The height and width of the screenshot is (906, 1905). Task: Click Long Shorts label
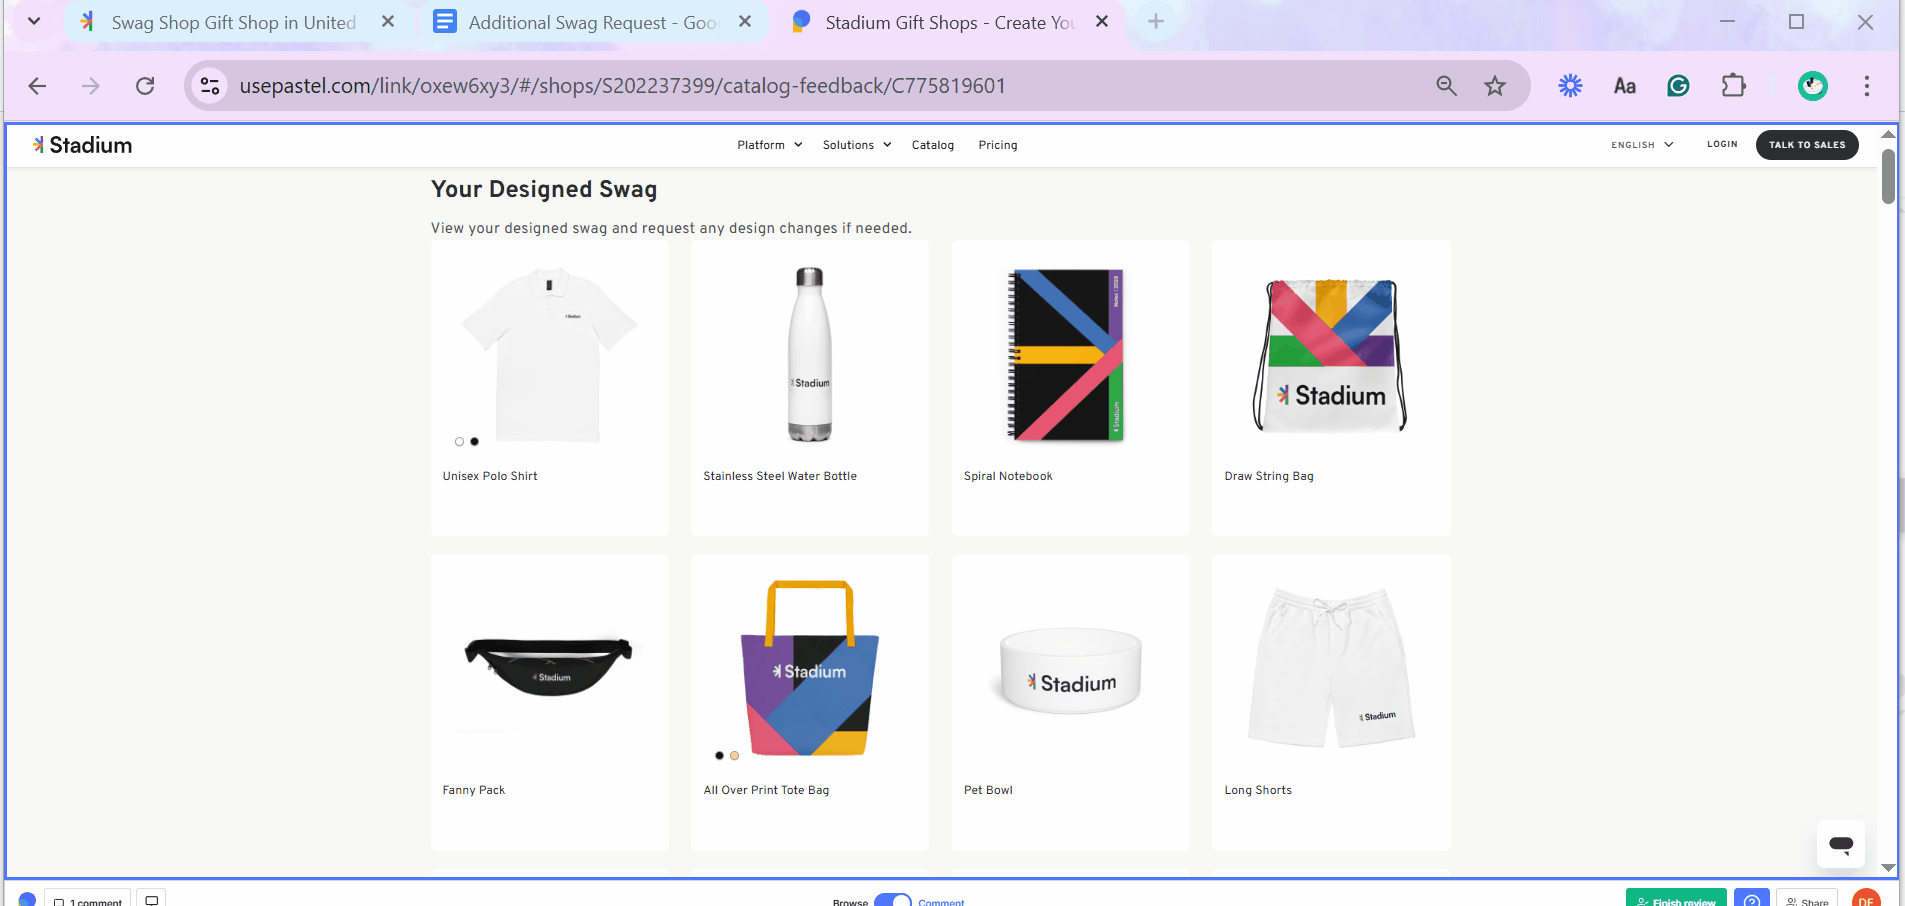[x=1258, y=790]
